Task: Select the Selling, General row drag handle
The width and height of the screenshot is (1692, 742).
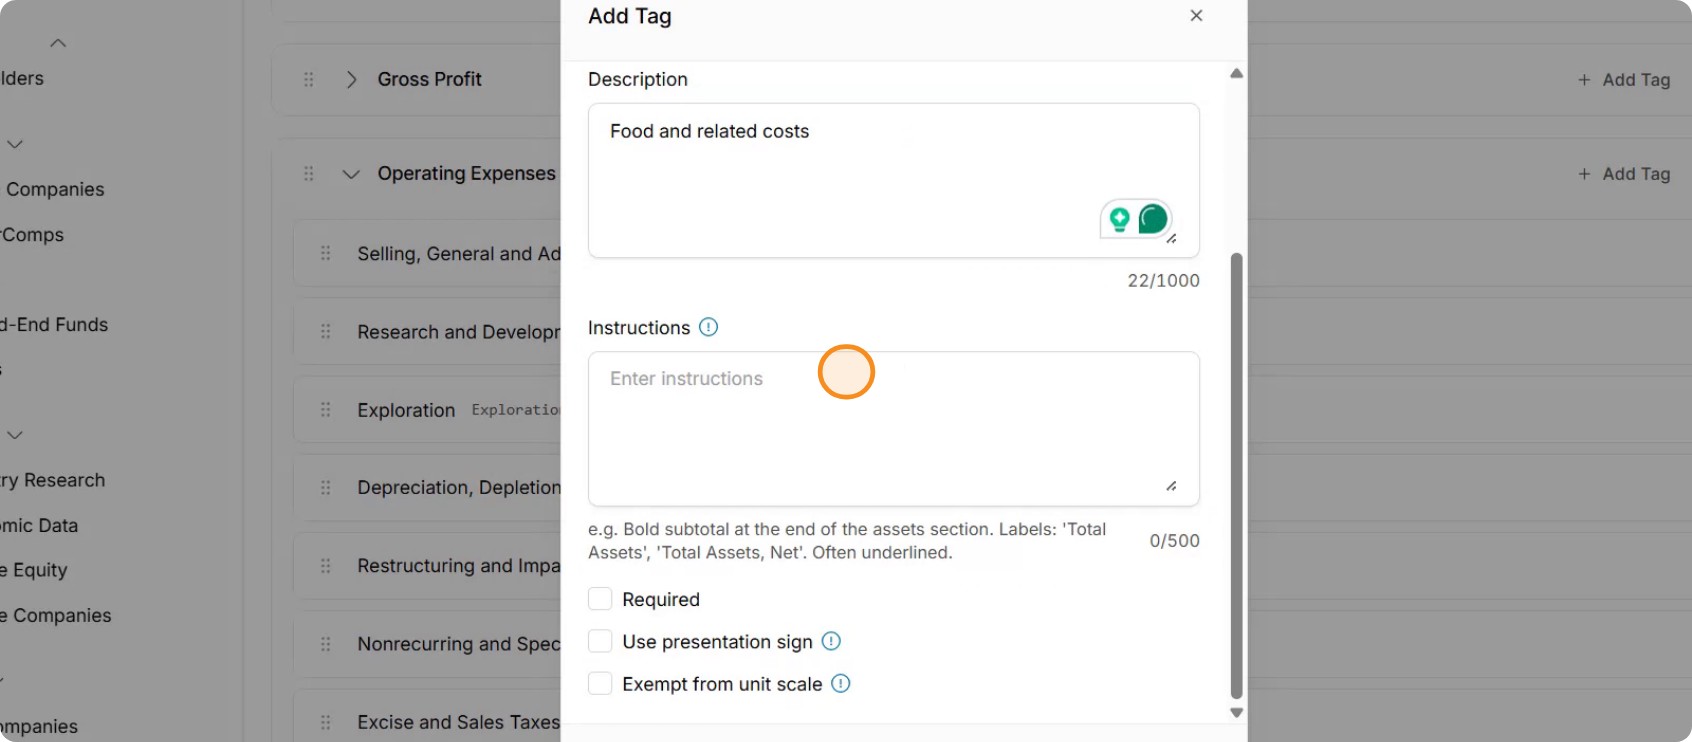Action: 325,253
